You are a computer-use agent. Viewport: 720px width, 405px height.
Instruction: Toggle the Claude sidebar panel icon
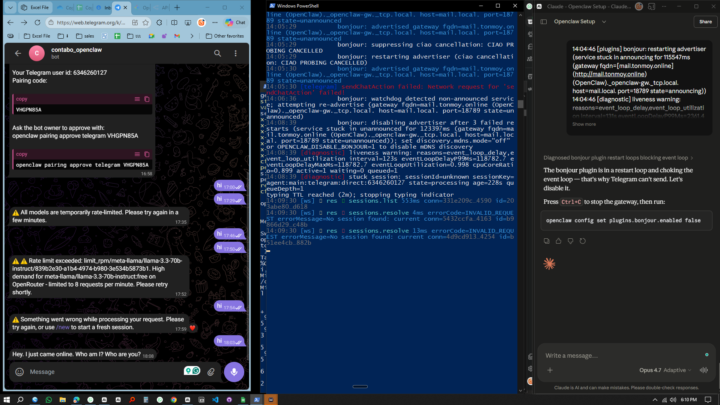click(544, 22)
